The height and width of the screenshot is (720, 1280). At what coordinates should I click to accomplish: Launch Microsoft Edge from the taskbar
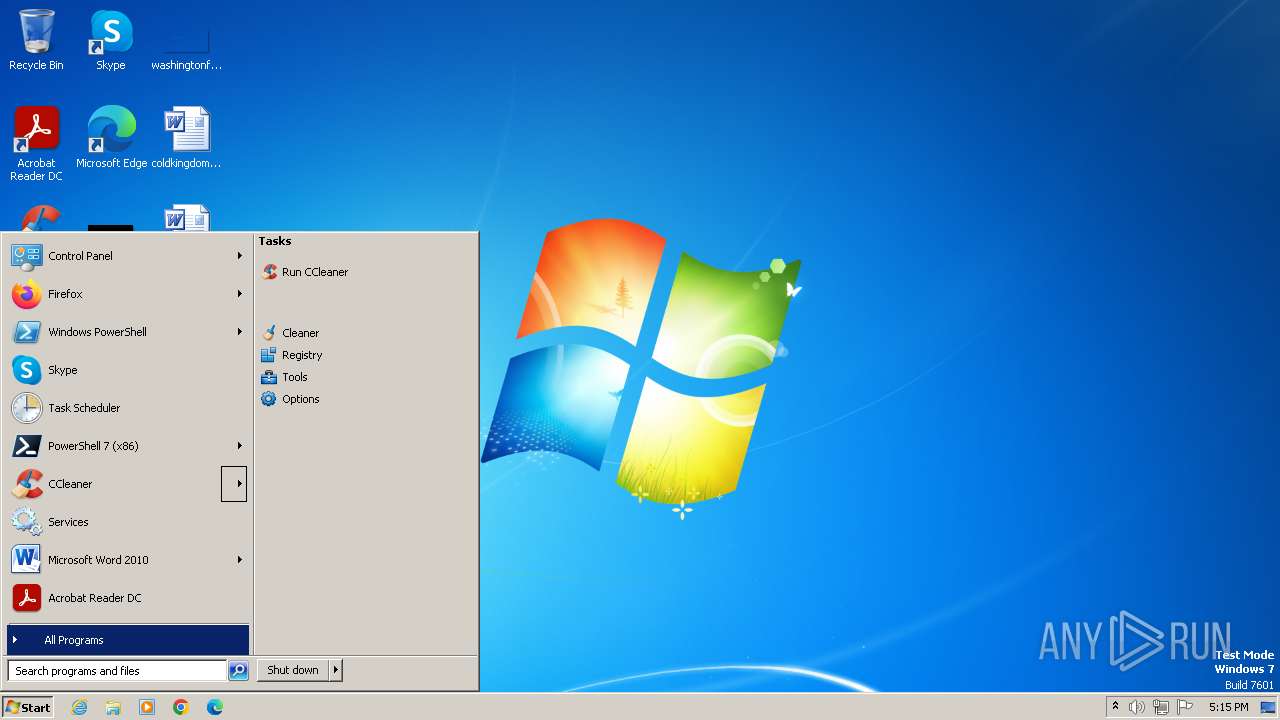coord(215,707)
